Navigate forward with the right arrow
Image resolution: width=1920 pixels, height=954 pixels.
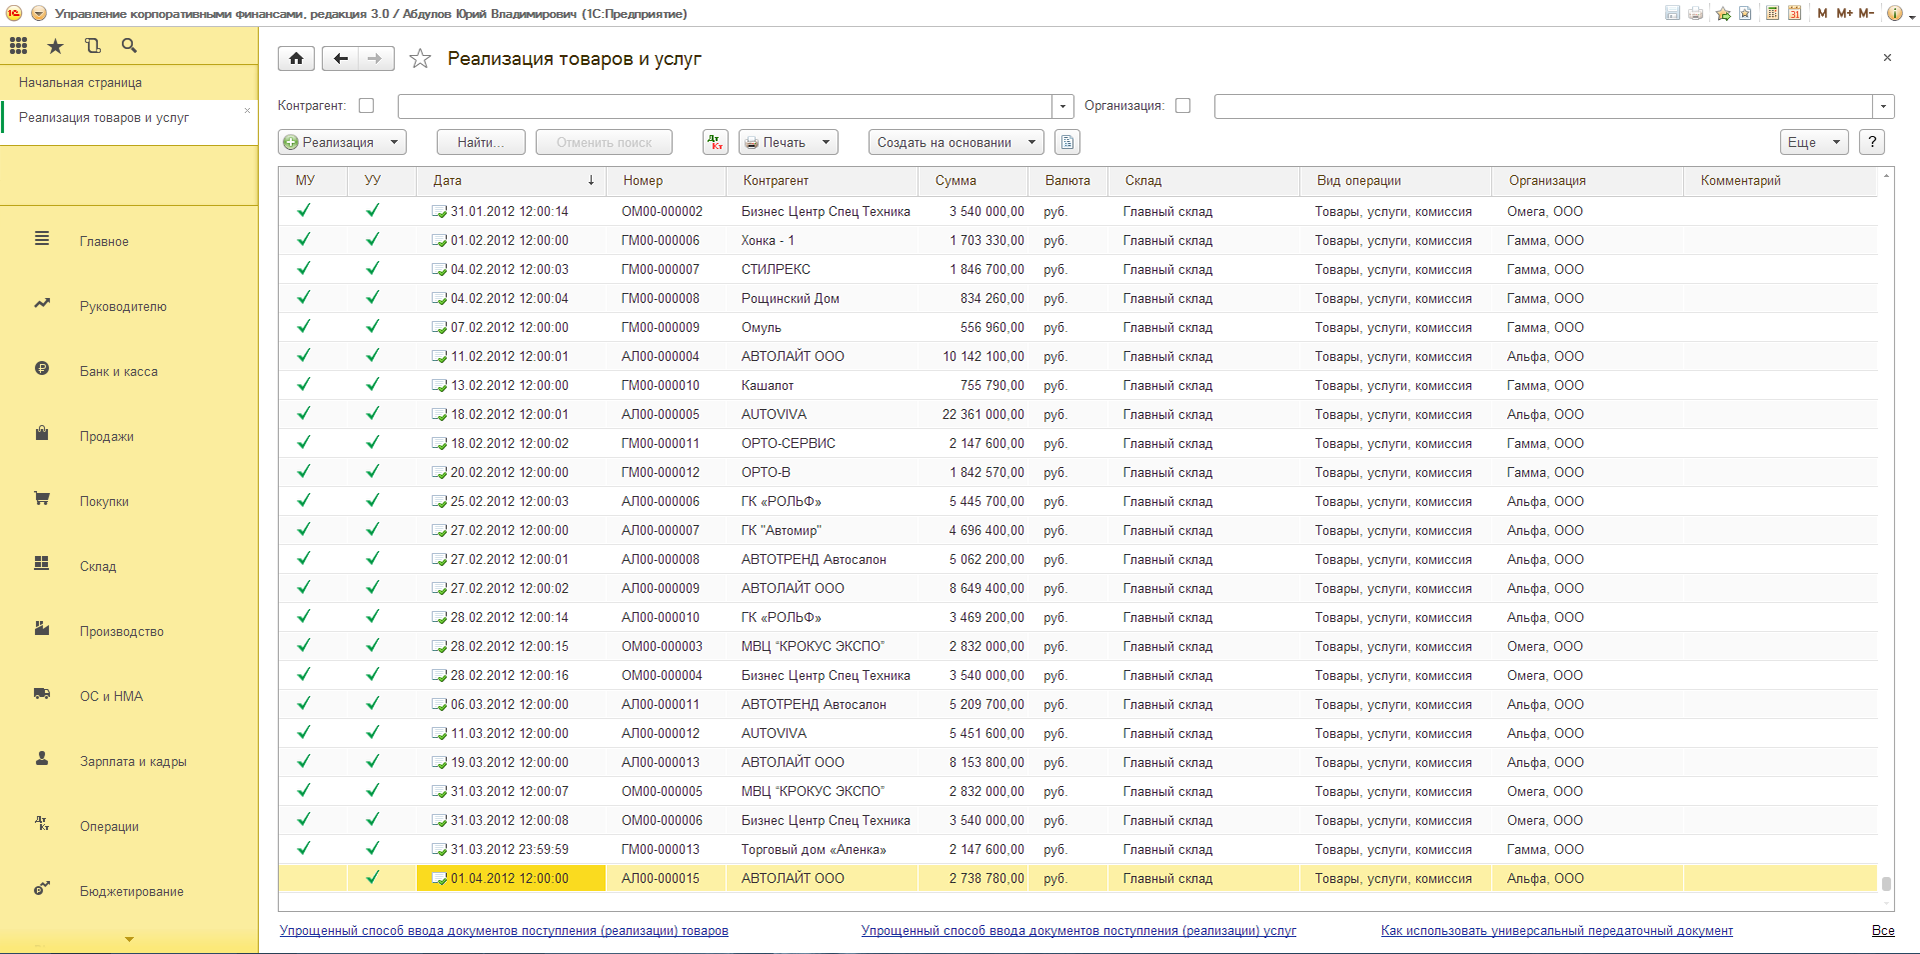click(375, 59)
